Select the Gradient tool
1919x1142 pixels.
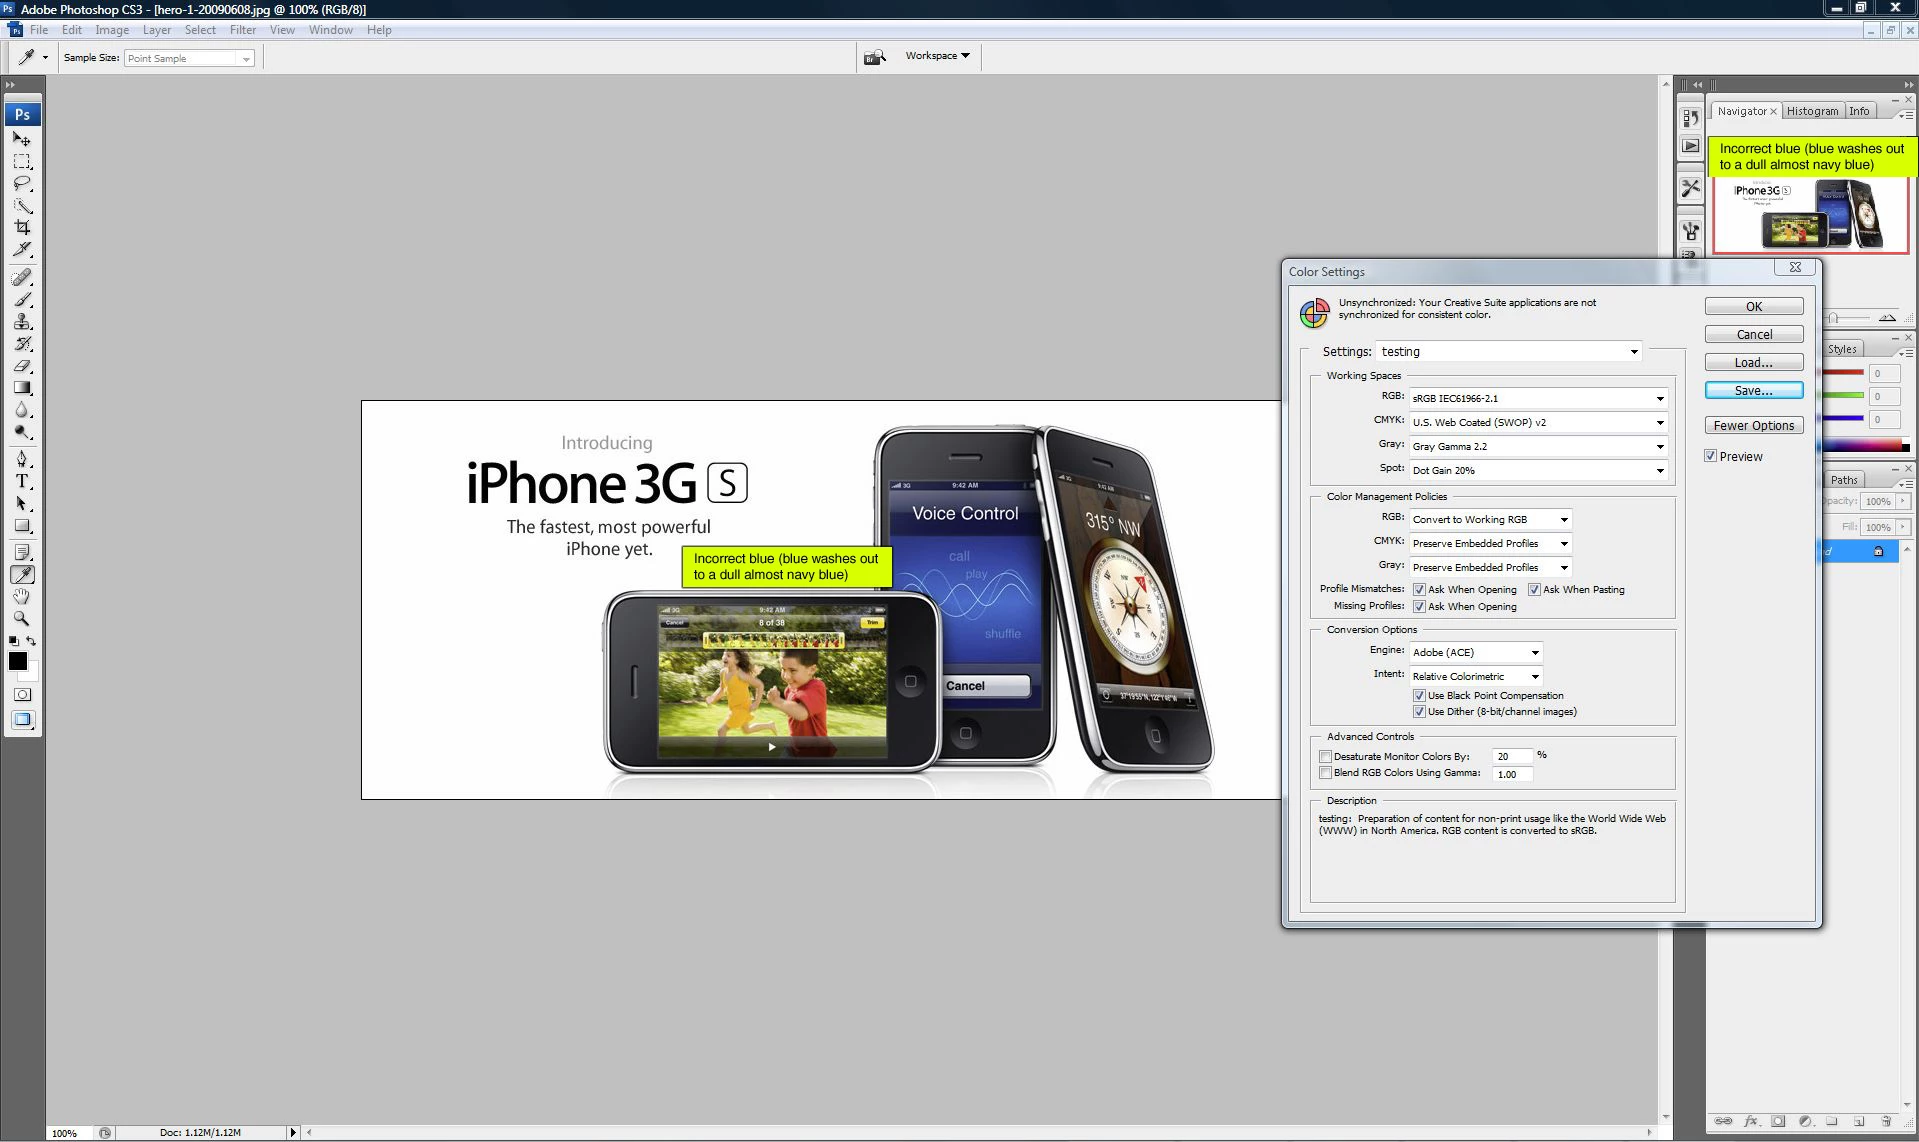(21, 387)
